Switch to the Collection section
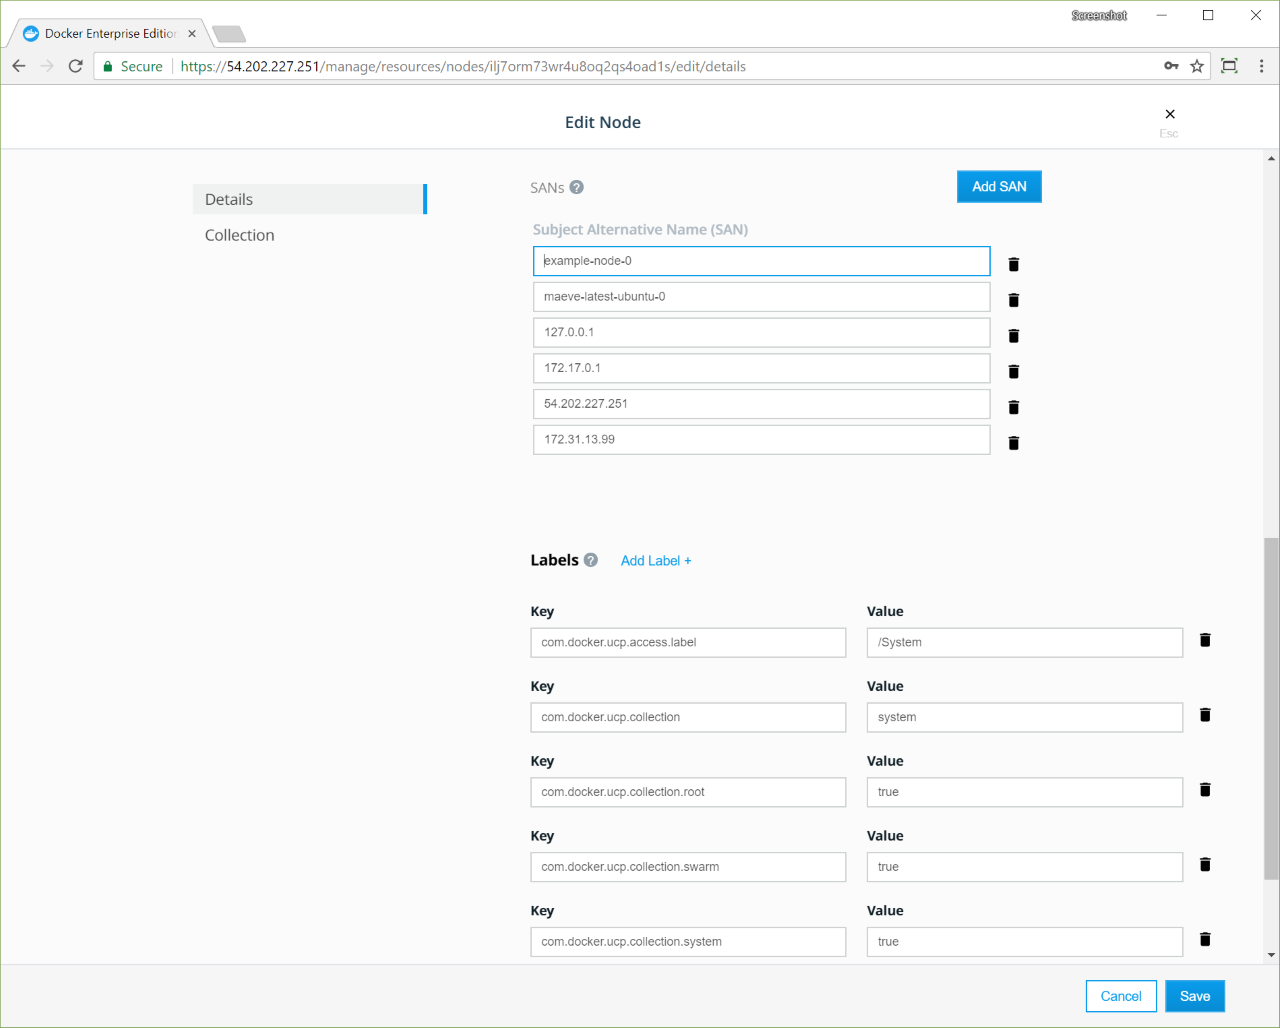1280x1028 pixels. click(x=240, y=235)
